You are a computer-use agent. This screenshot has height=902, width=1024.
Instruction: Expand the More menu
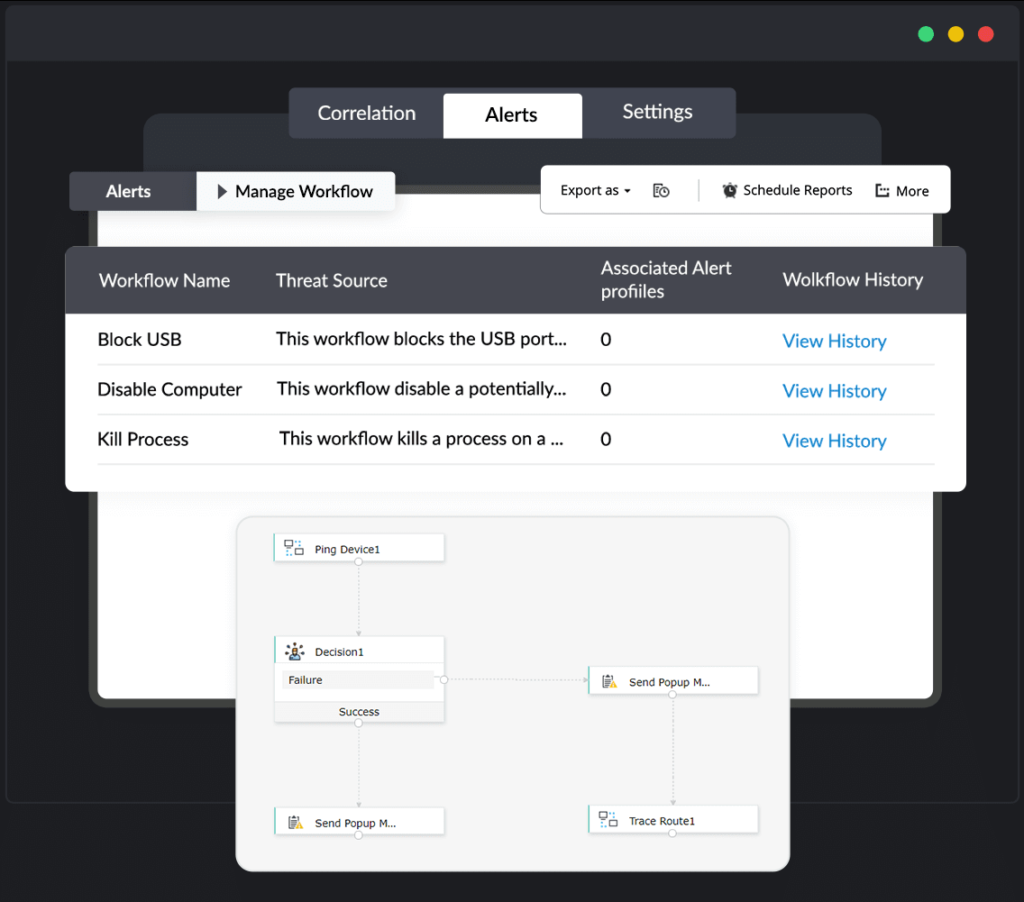(x=903, y=191)
